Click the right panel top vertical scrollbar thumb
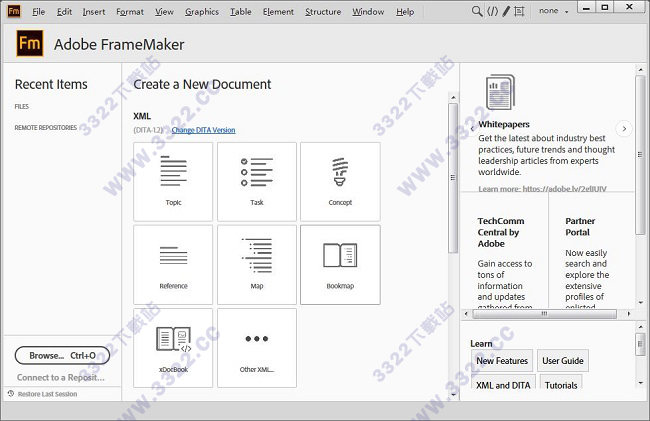 coord(640,155)
